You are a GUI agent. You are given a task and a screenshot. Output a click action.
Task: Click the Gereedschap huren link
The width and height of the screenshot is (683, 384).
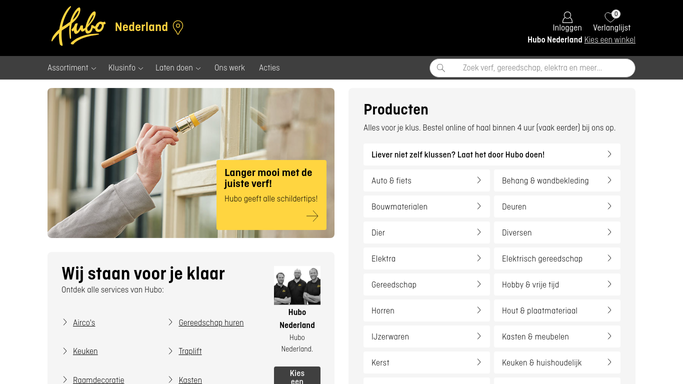[x=211, y=323]
